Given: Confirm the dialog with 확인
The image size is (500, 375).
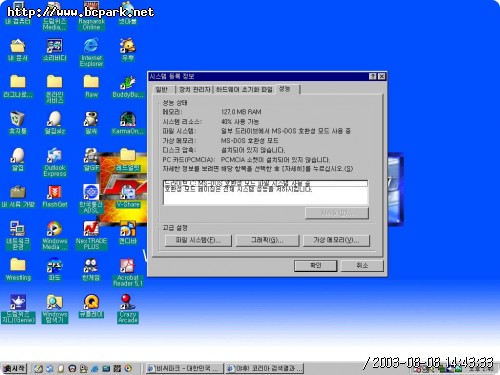Looking at the screenshot, I should (x=315, y=266).
